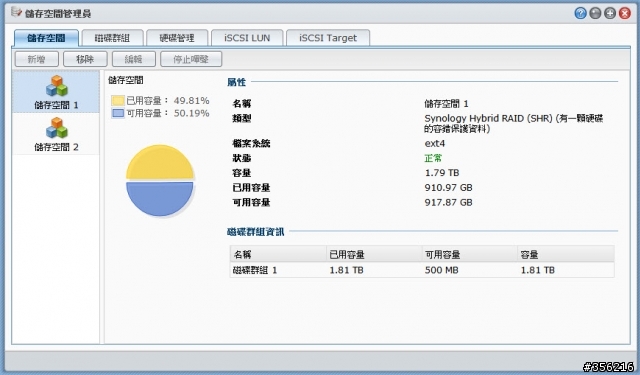Click the 已用容量 column header
This screenshot has width=640, height=375.
point(374,254)
